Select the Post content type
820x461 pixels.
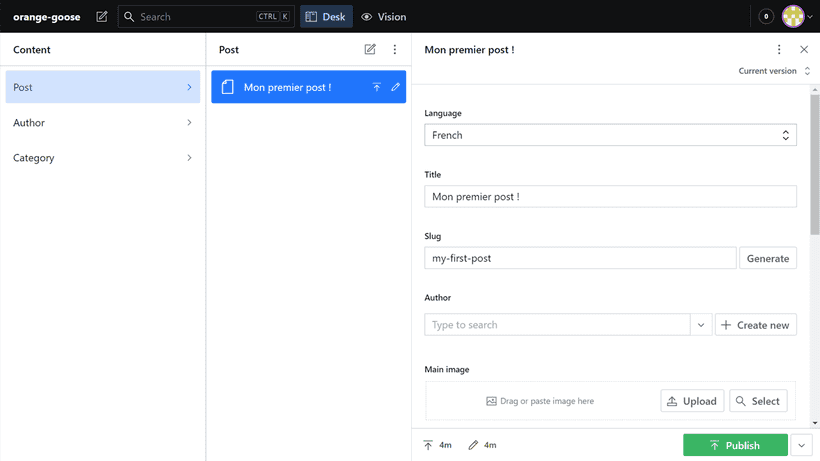102,87
